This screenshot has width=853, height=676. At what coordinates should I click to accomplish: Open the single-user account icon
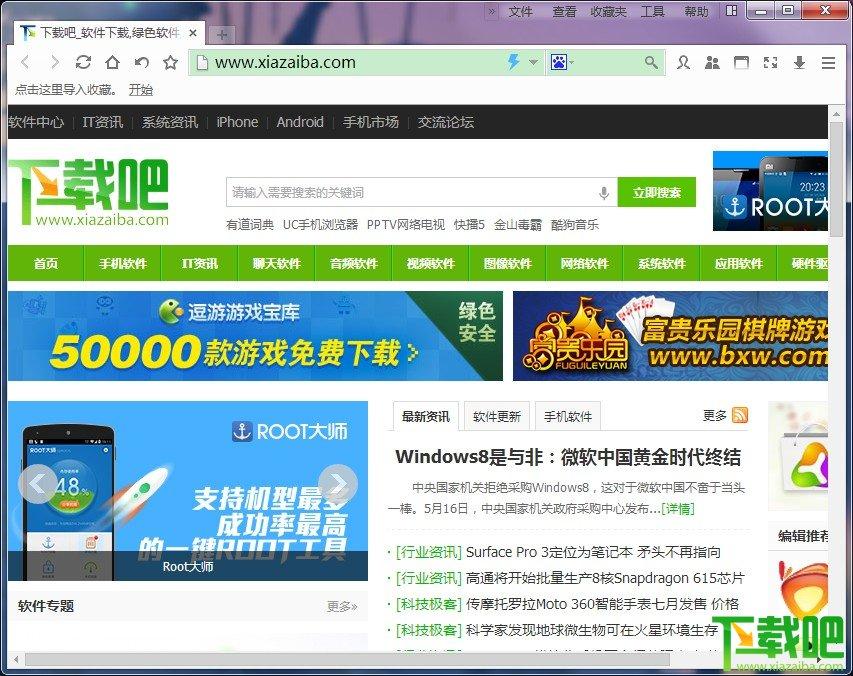click(x=683, y=63)
